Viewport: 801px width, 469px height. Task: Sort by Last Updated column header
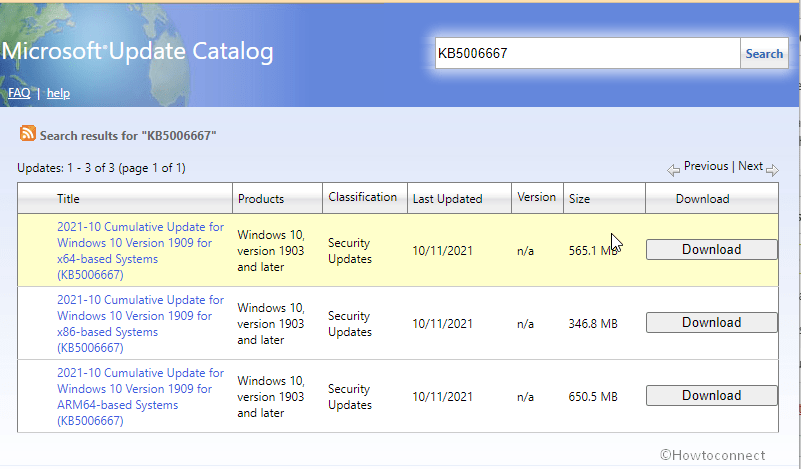point(447,199)
